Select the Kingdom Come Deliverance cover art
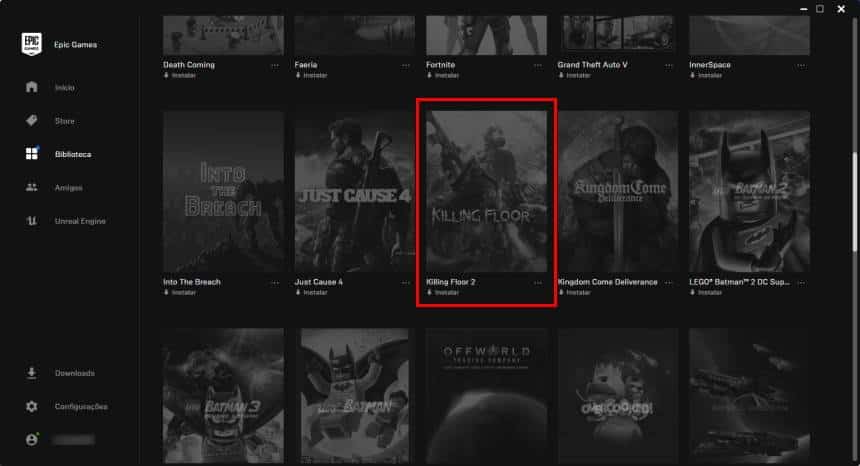 pyautogui.click(x=618, y=191)
